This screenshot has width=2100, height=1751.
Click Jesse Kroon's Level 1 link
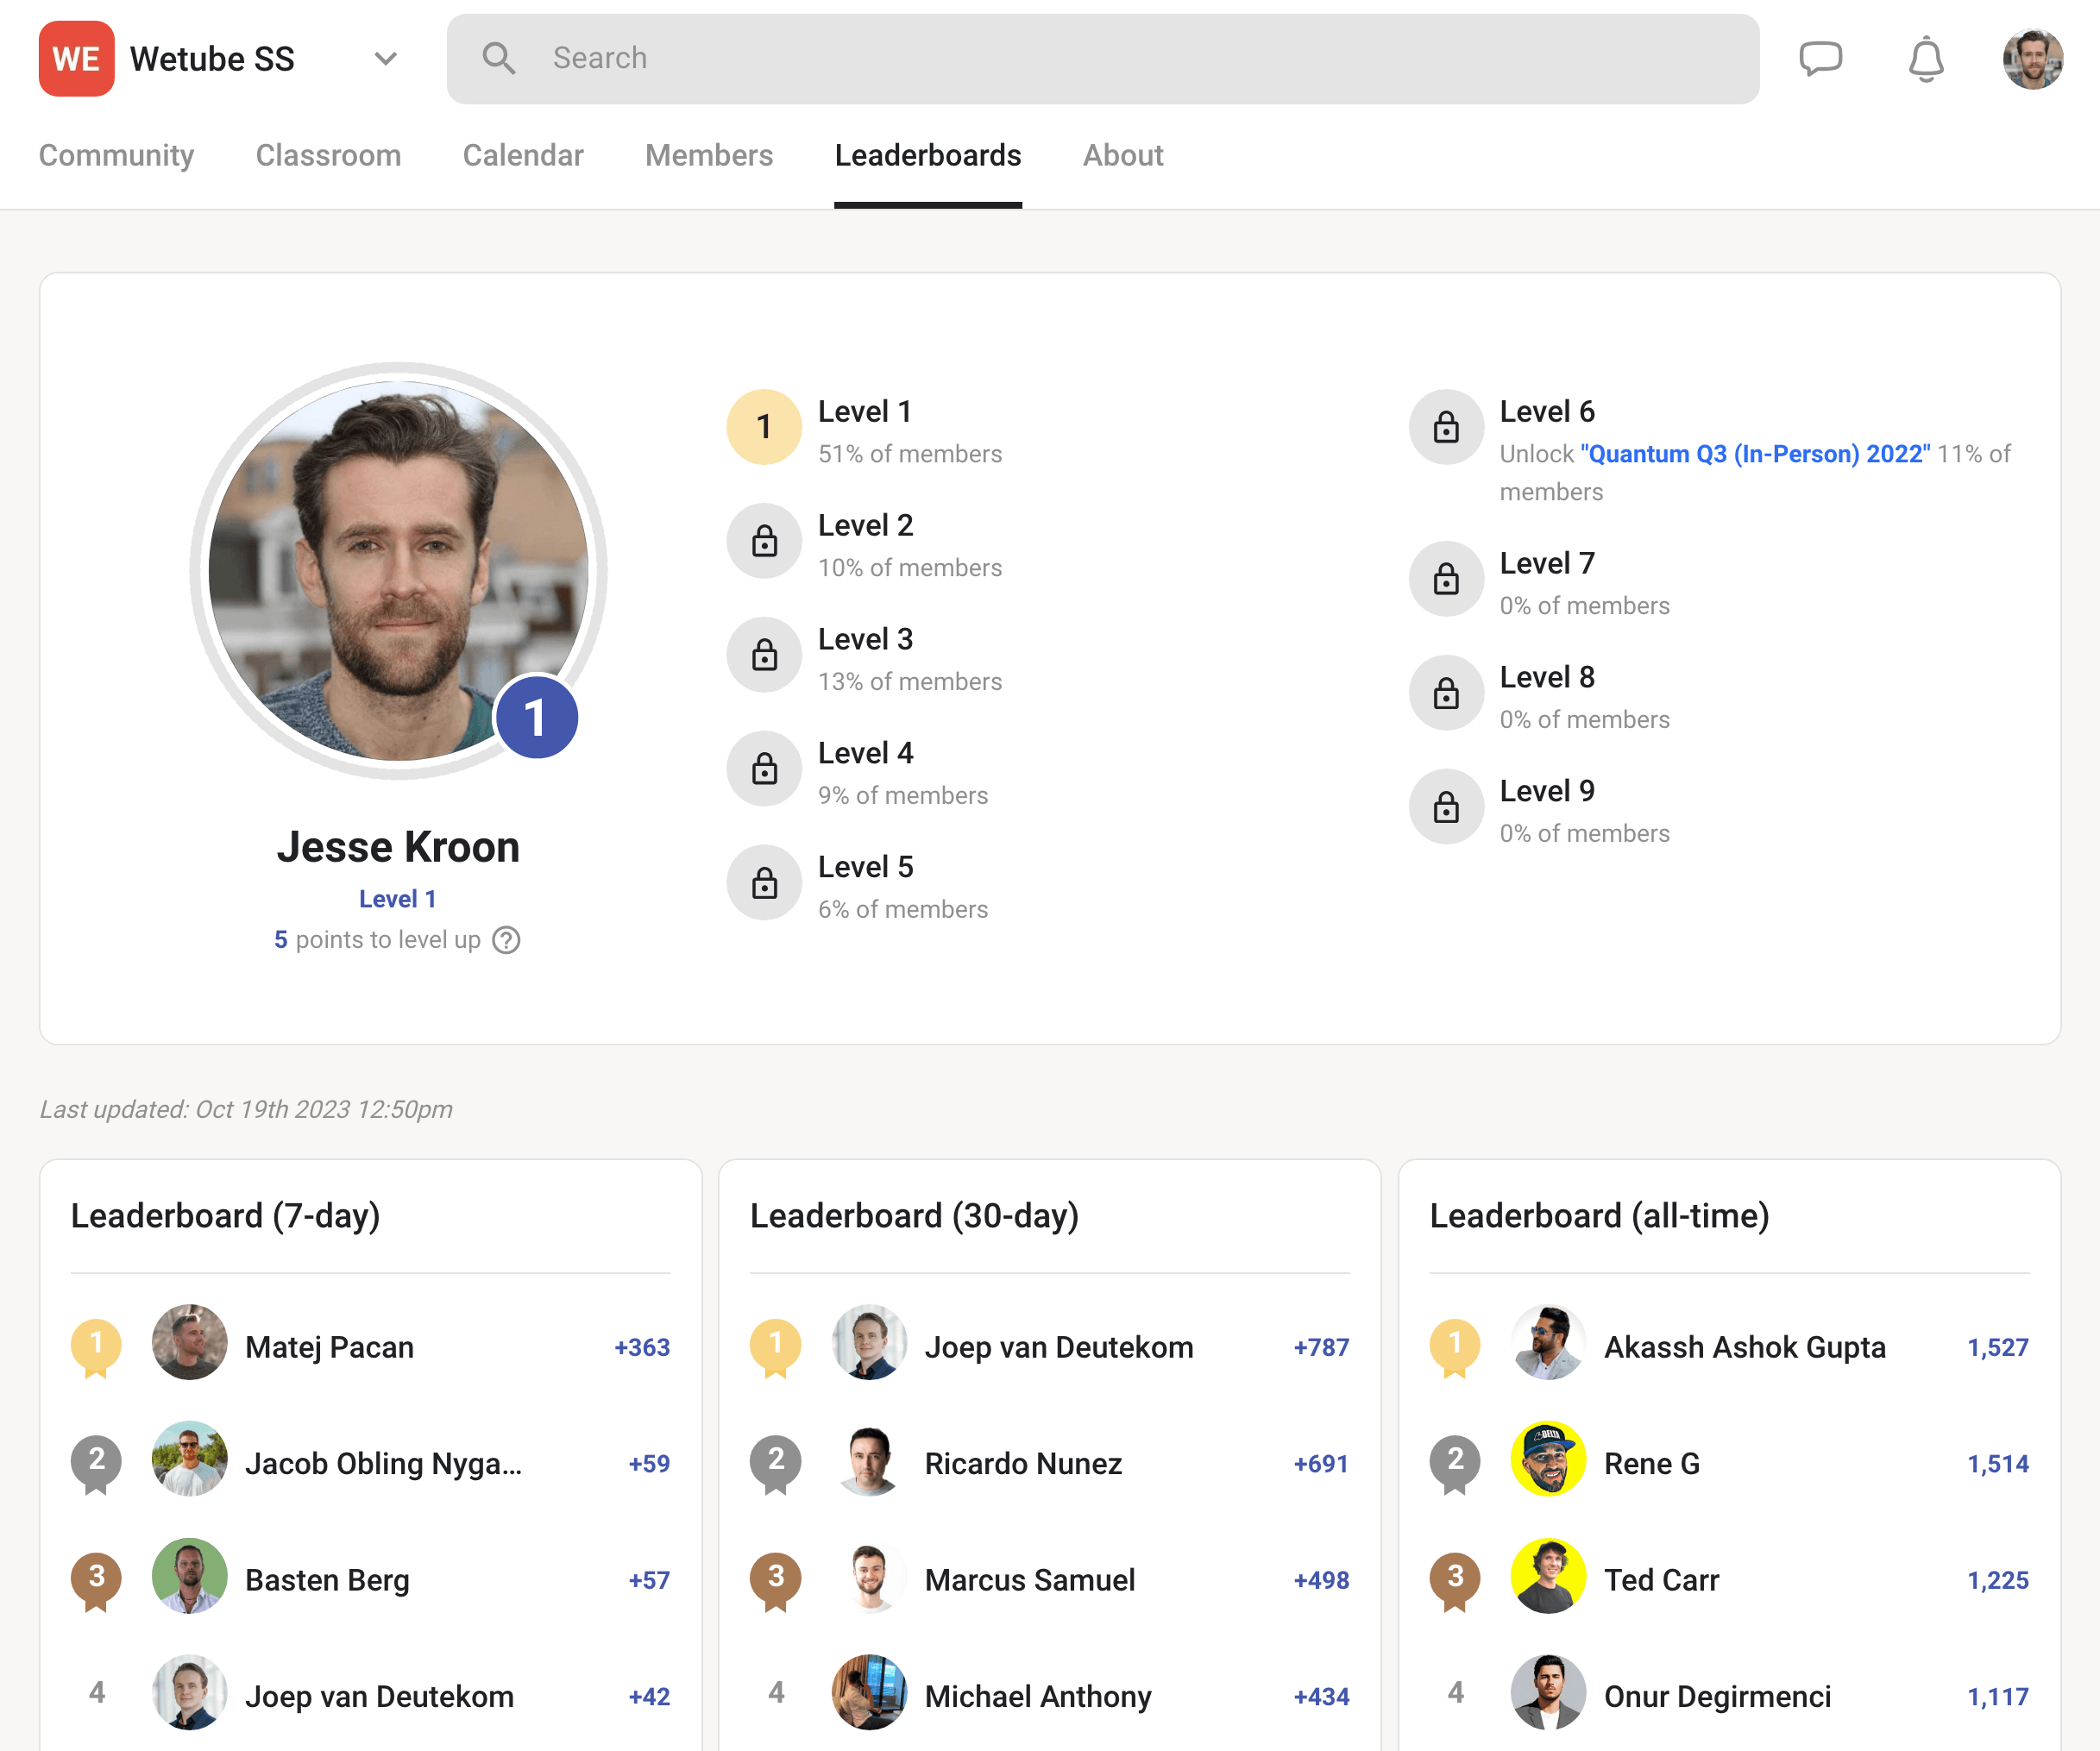397,898
